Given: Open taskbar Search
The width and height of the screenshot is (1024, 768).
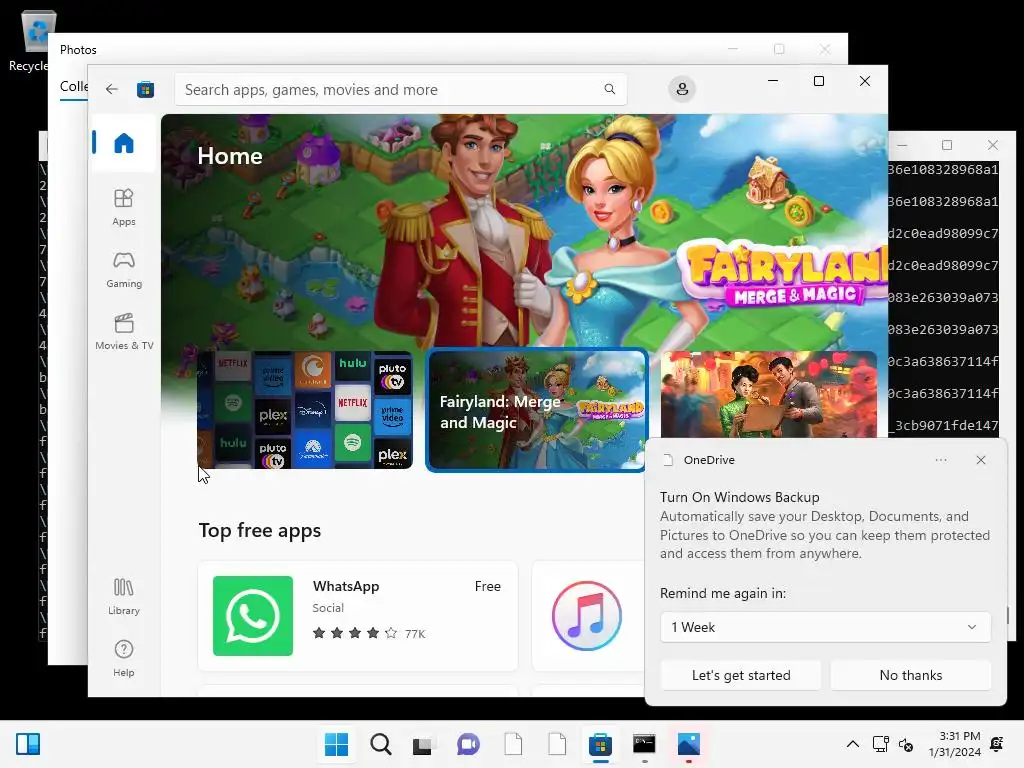Looking at the screenshot, I should tap(381, 744).
